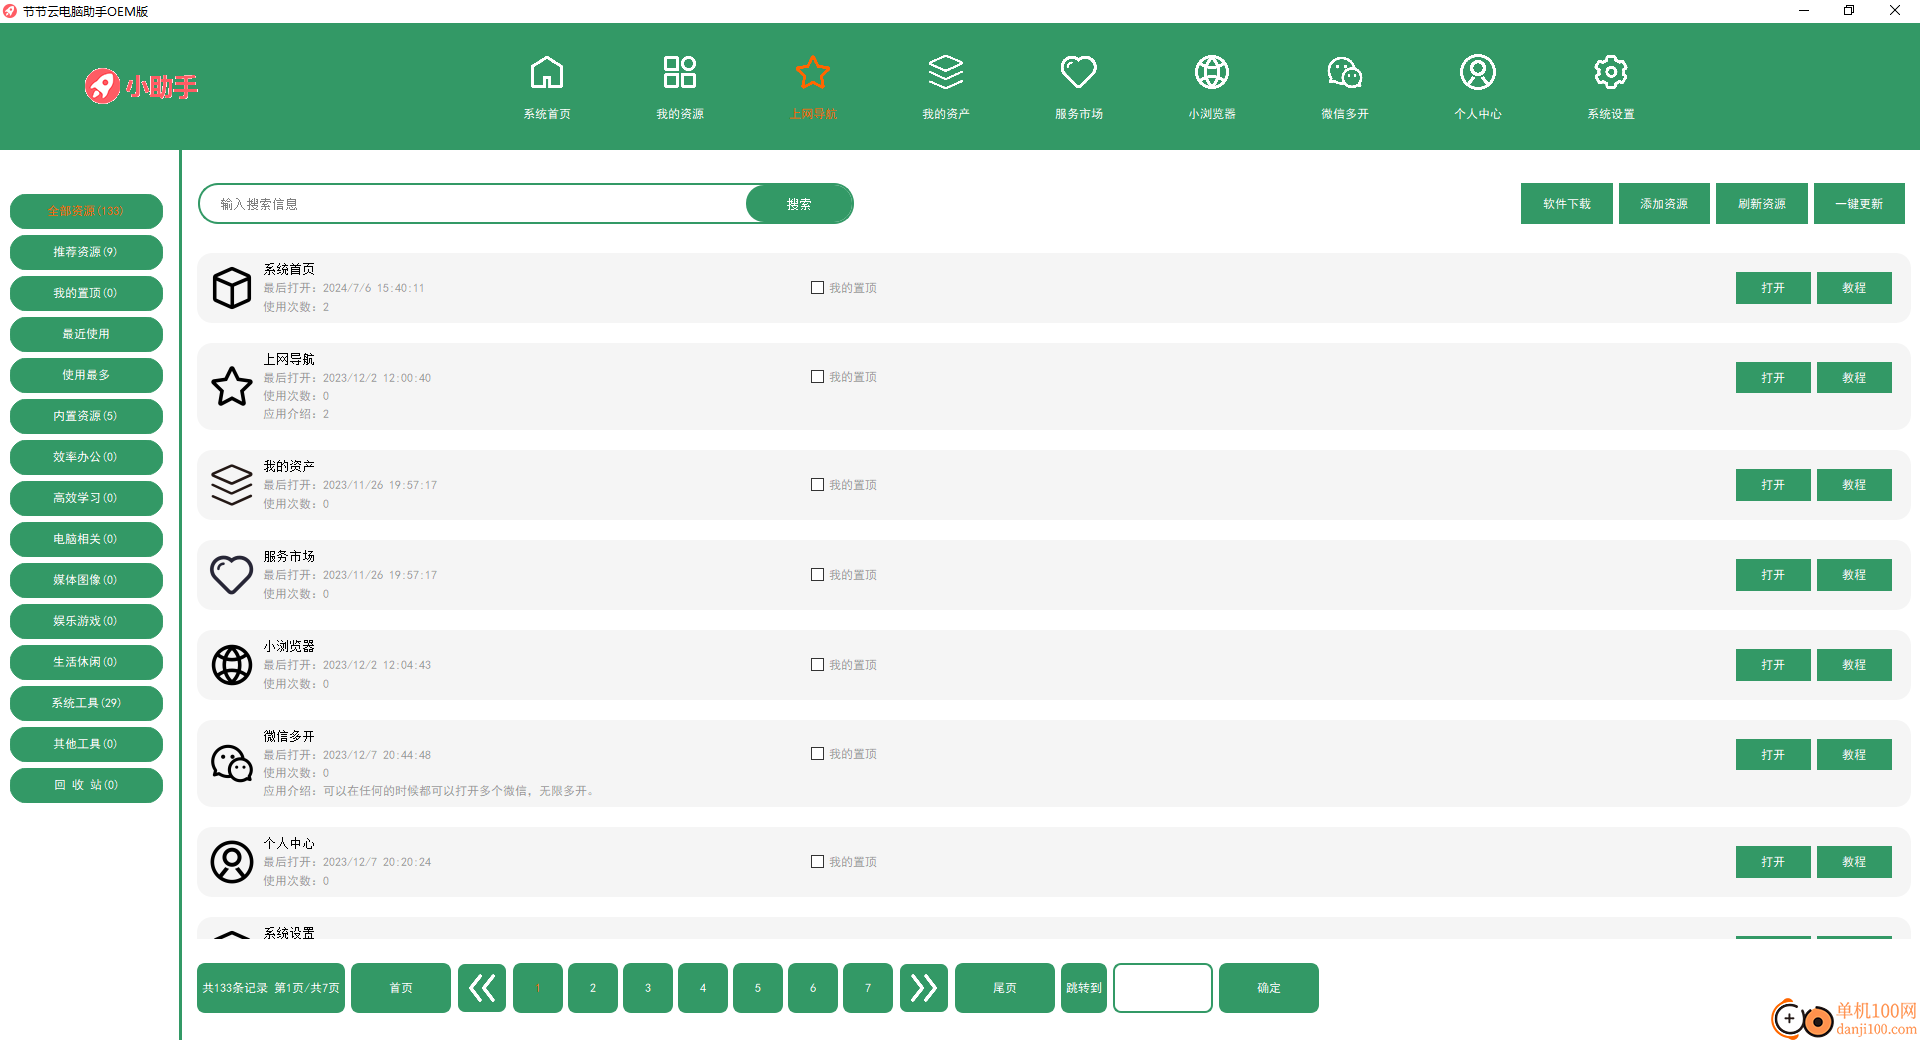Select 全部资源 (133) category
1920x1040 pixels.
pos(86,211)
